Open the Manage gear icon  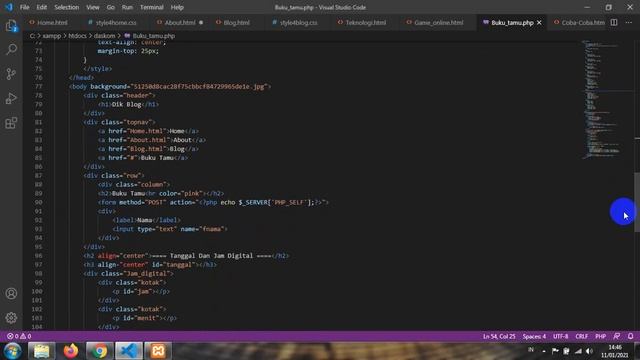[11, 318]
